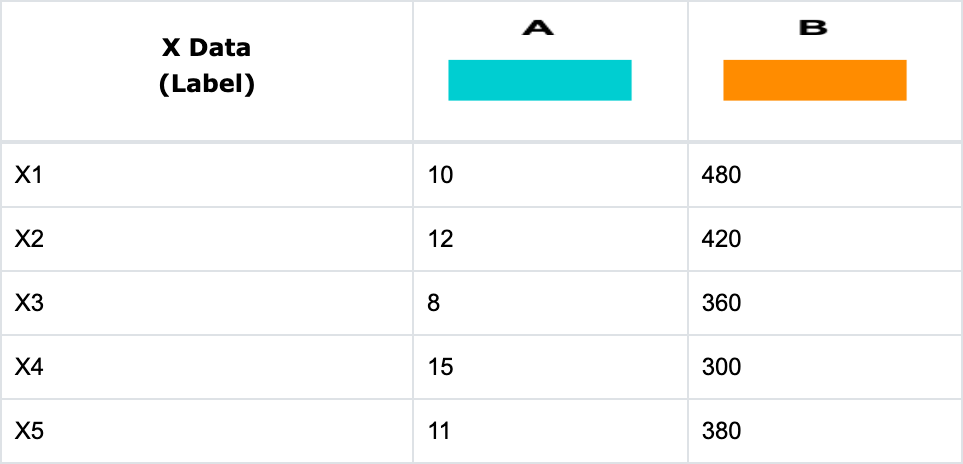Click the series A cell containing 12
Viewport: 963px width, 464px height.
coord(550,240)
